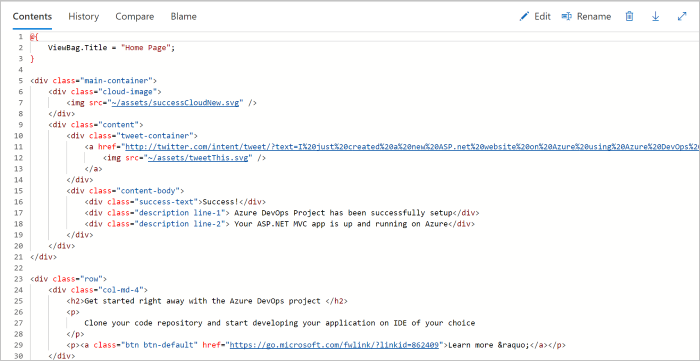The width and height of the screenshot is (700, 361).
Task: Click the ViewBag.Title code line
Action: click(112, 48)
